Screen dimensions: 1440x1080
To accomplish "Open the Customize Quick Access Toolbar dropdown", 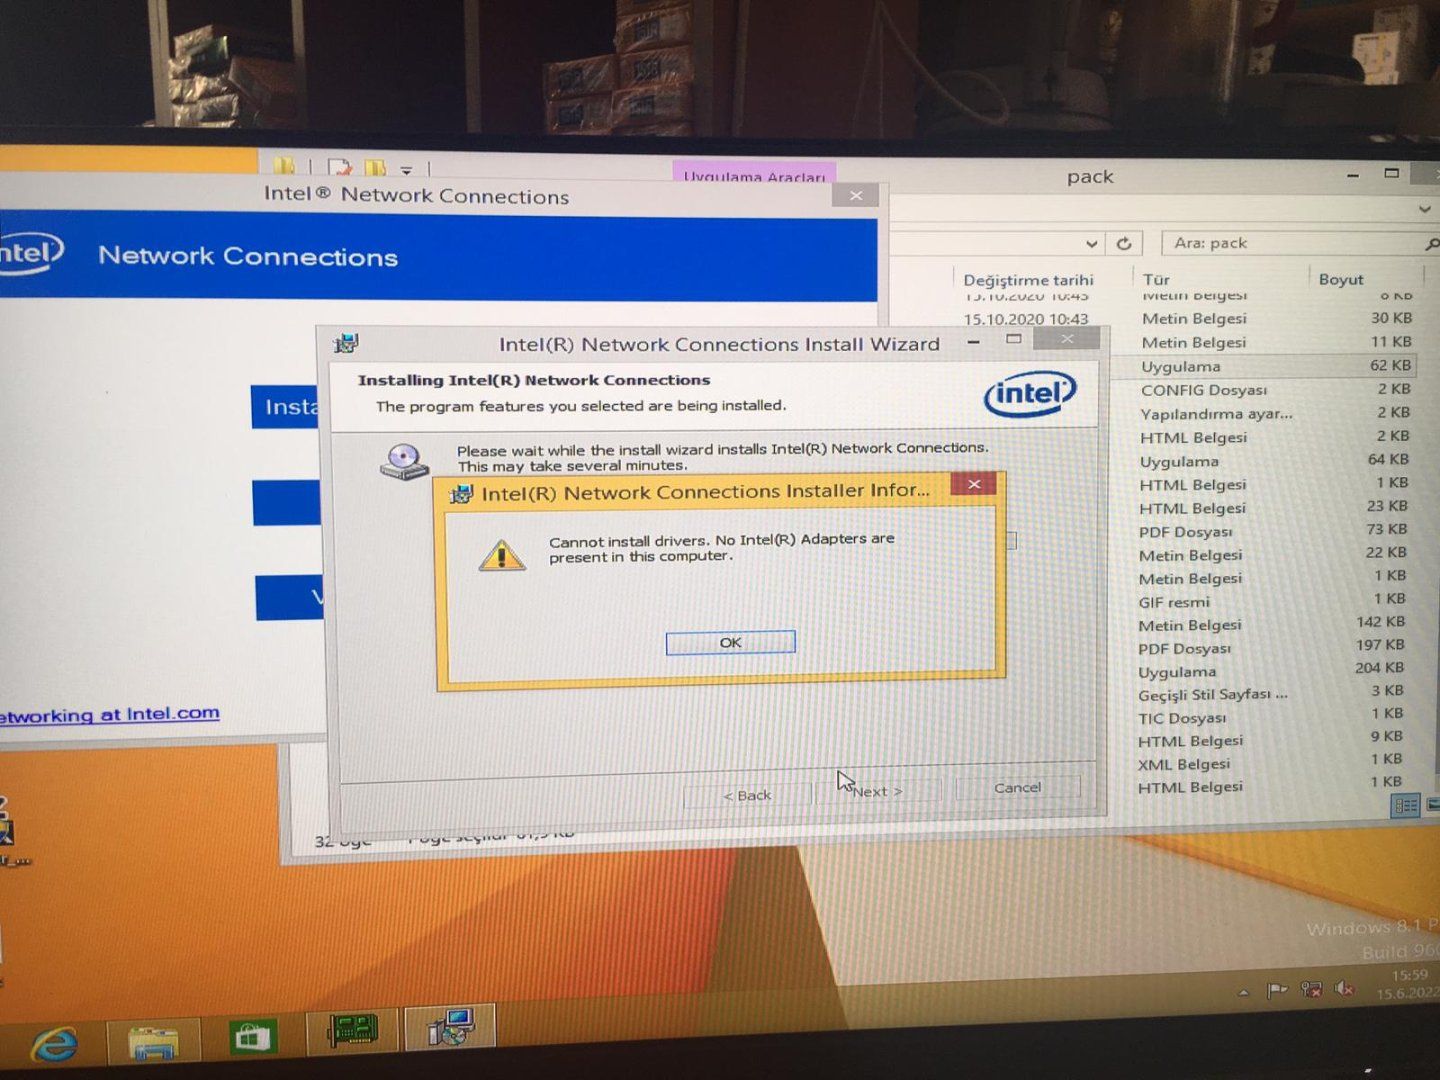I will [x=406, y=170].
